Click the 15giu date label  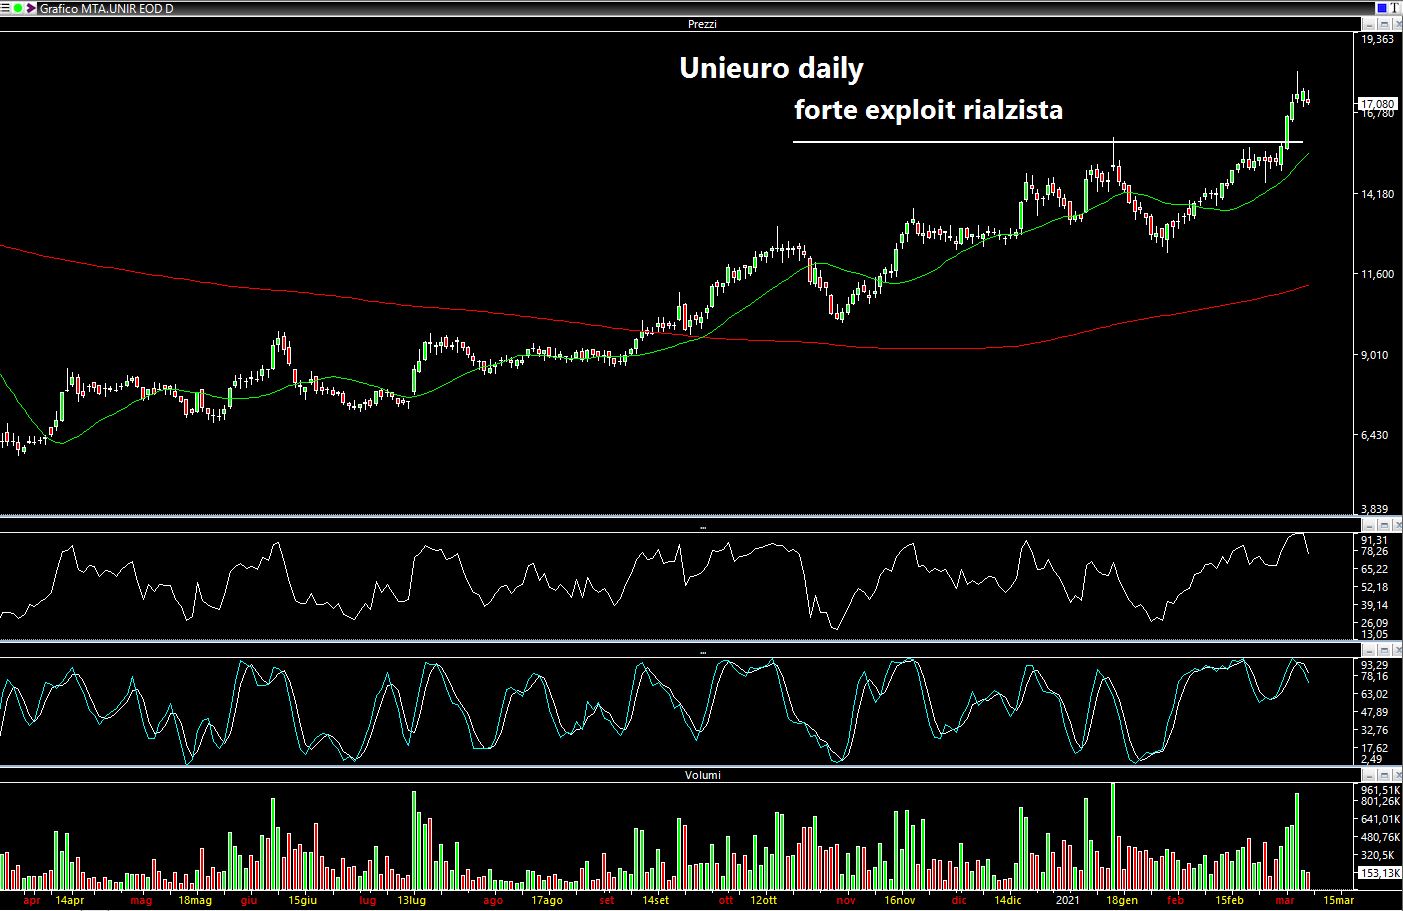(x=303, y=900)
